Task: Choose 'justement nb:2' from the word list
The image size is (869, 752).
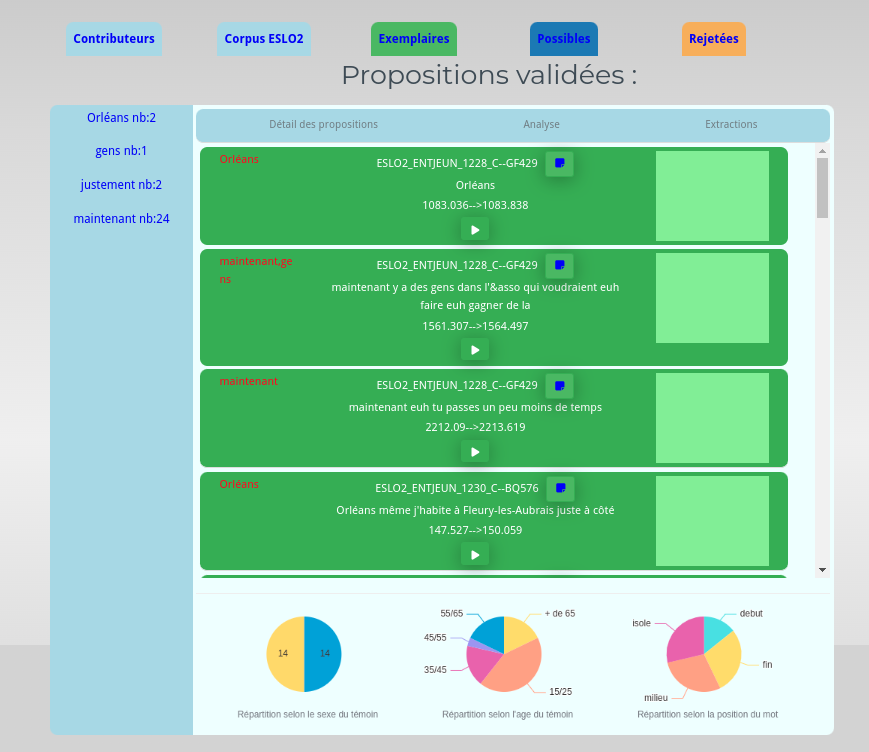Action: pos(121,185)
